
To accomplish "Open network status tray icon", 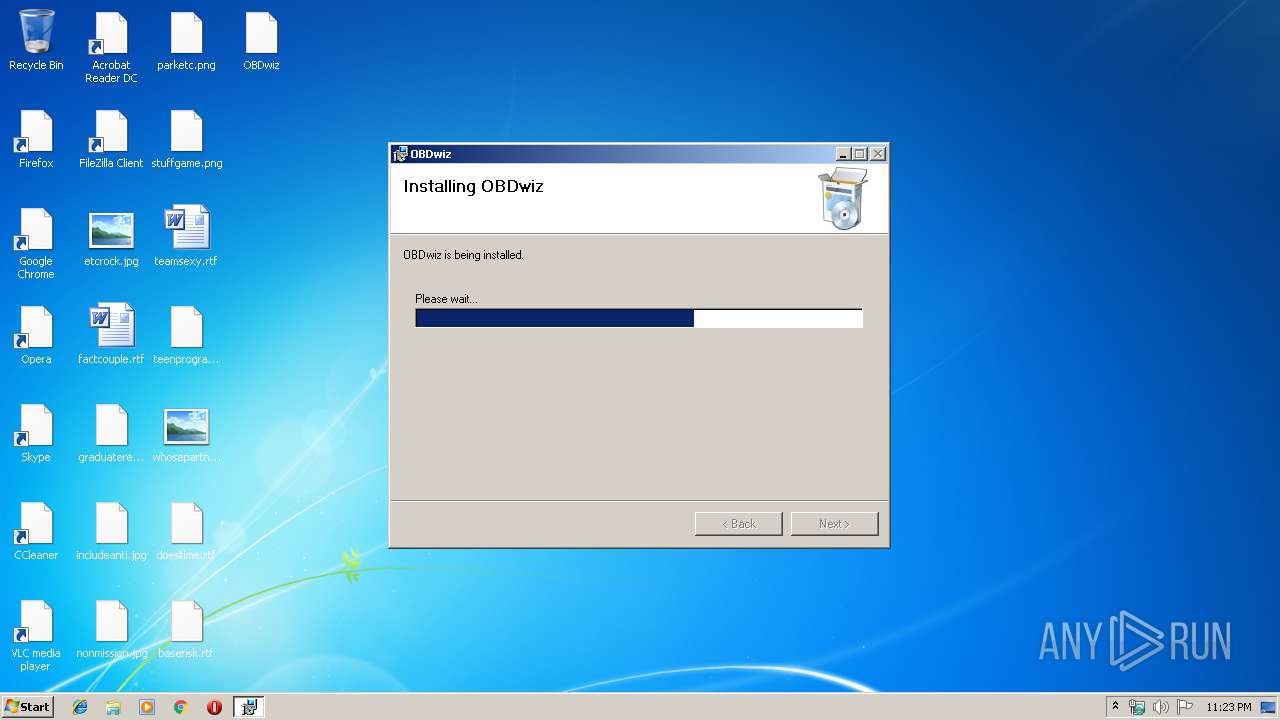I will point(1137,707).
